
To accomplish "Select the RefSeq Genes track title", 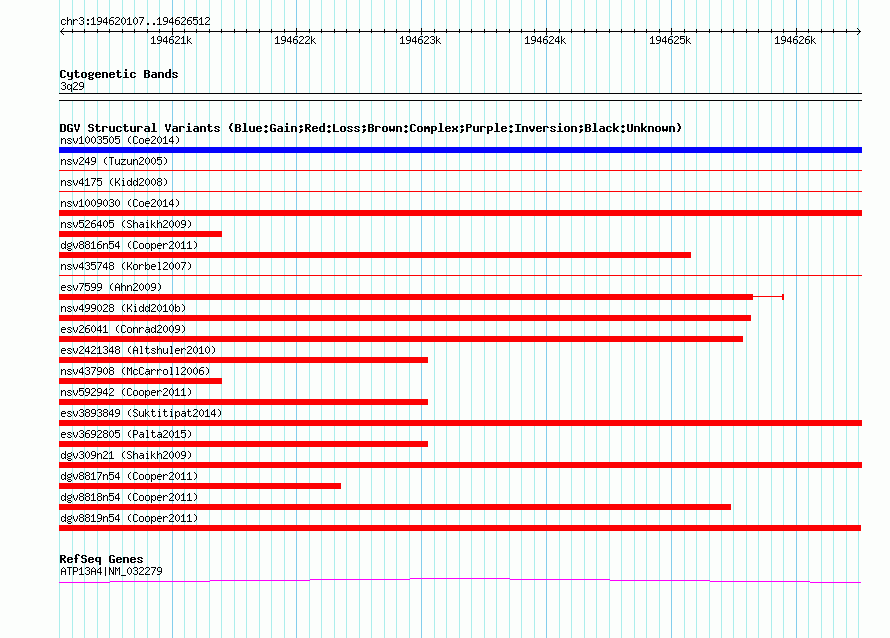I will coord(101,559).
